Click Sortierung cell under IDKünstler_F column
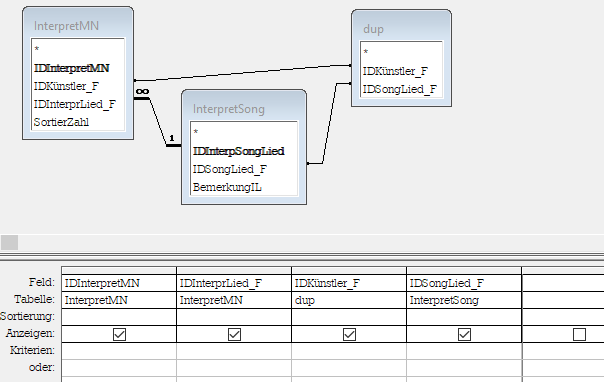Screen dimensions: 604x382 pyautogui.click(x=349, y=317)
